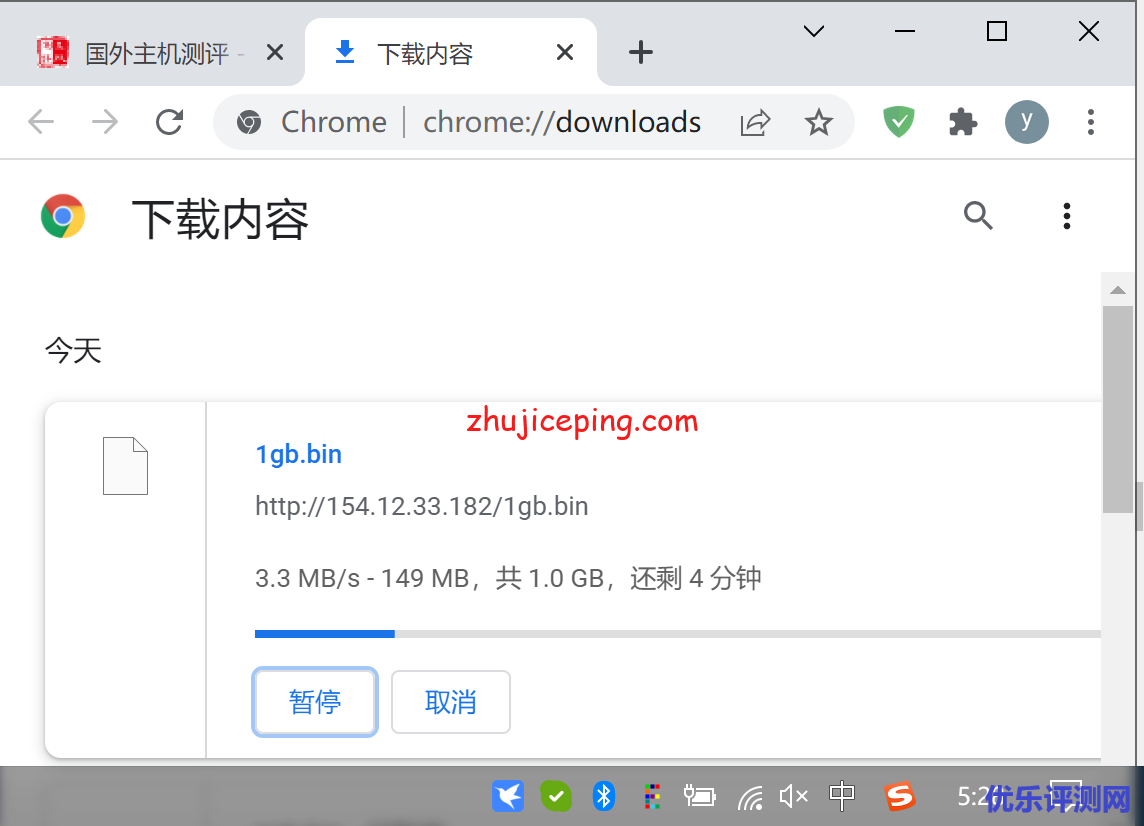Click the 3.3 MB/s download status text
Viewport: 1144px width, 826px height.
tap(508, 579)
